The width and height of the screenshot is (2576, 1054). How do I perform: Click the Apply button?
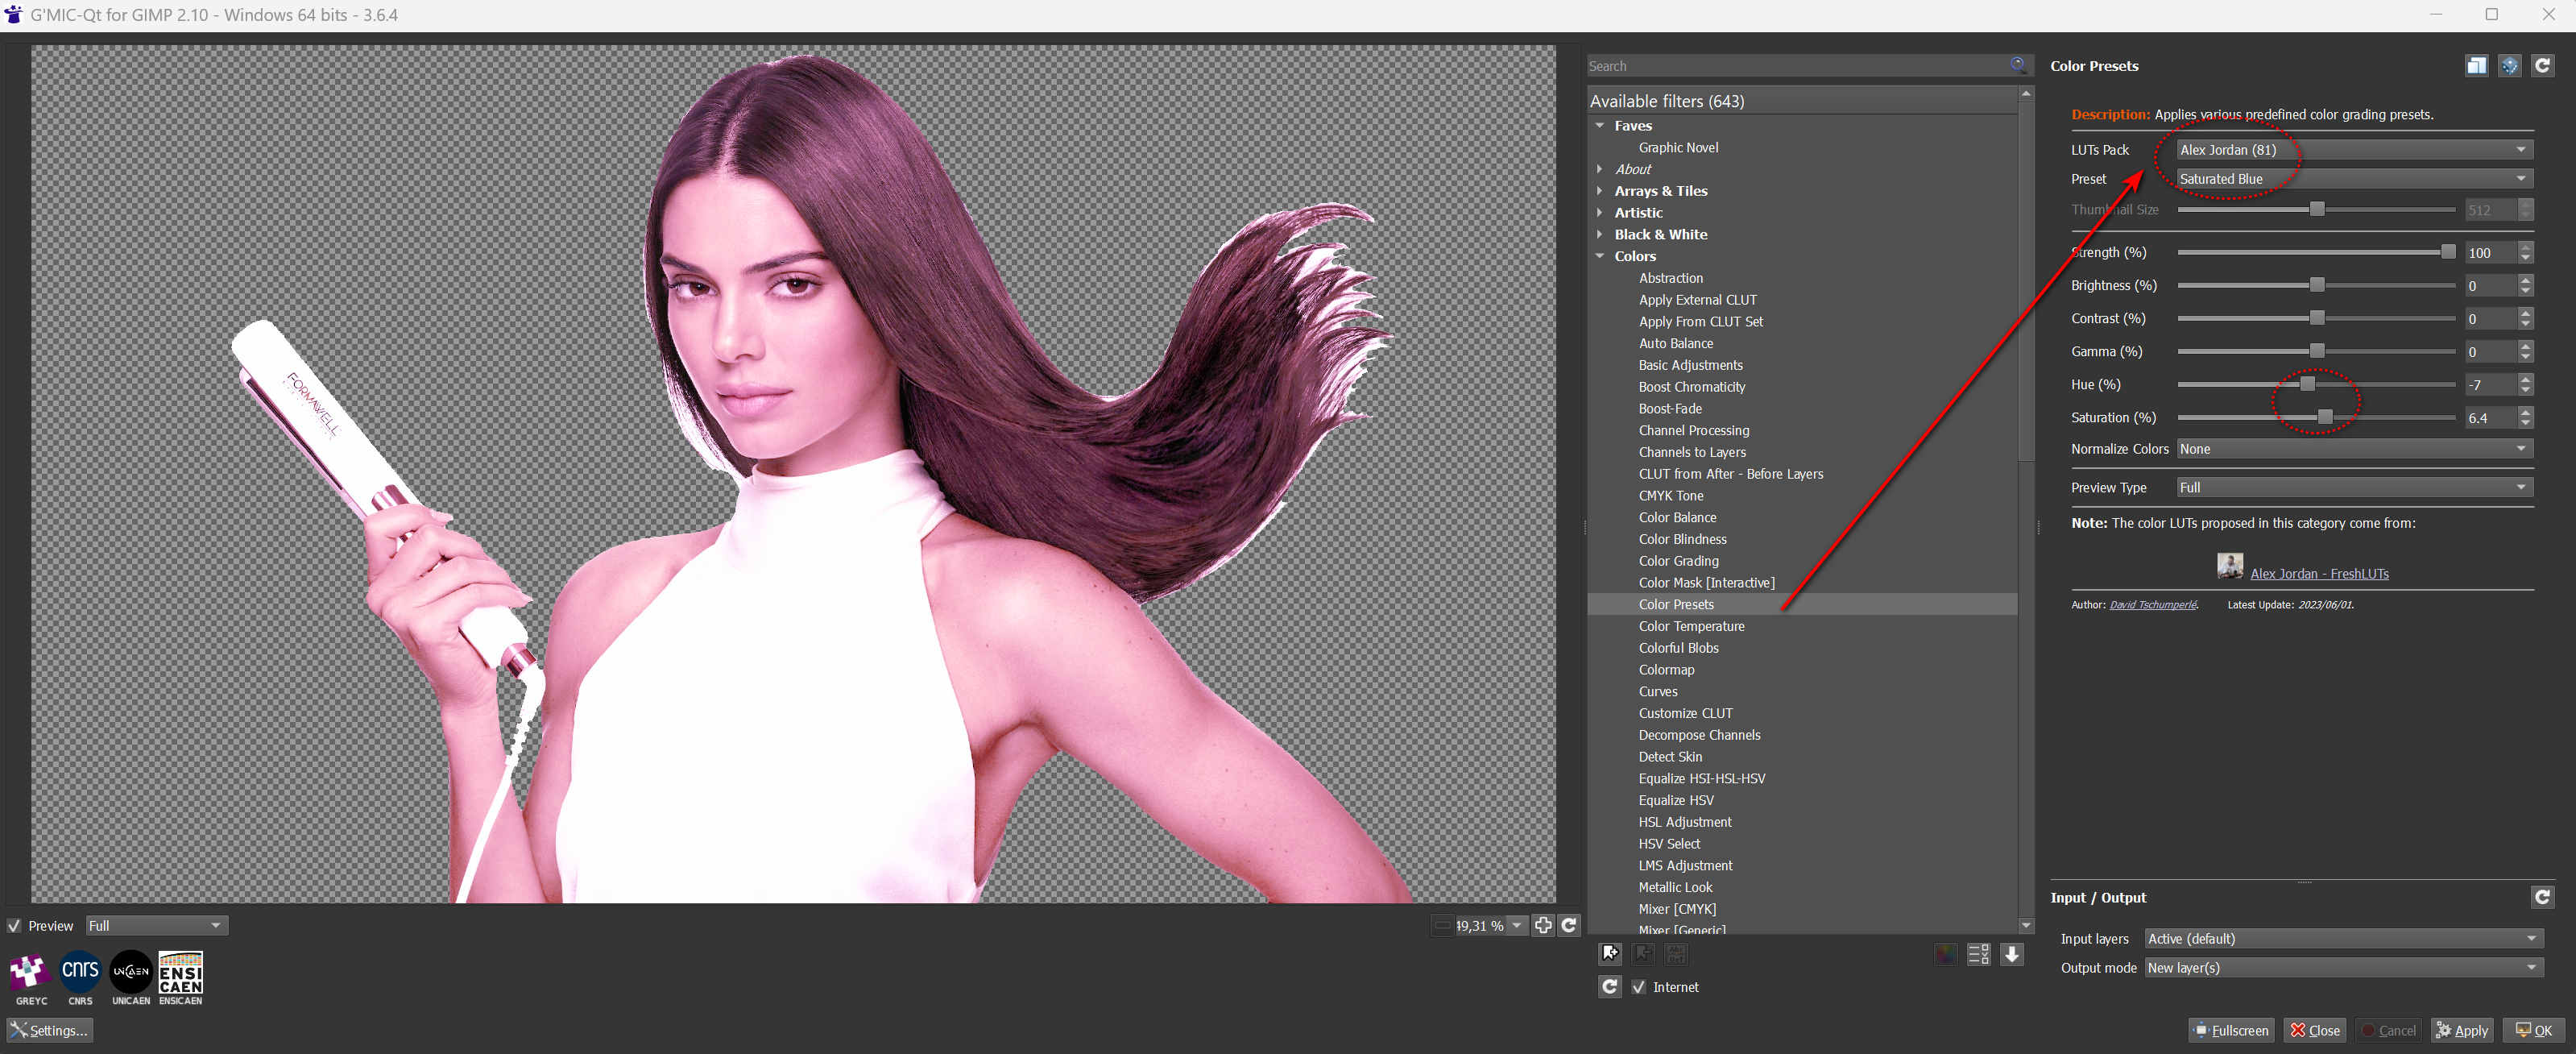pos(2462,1030)
